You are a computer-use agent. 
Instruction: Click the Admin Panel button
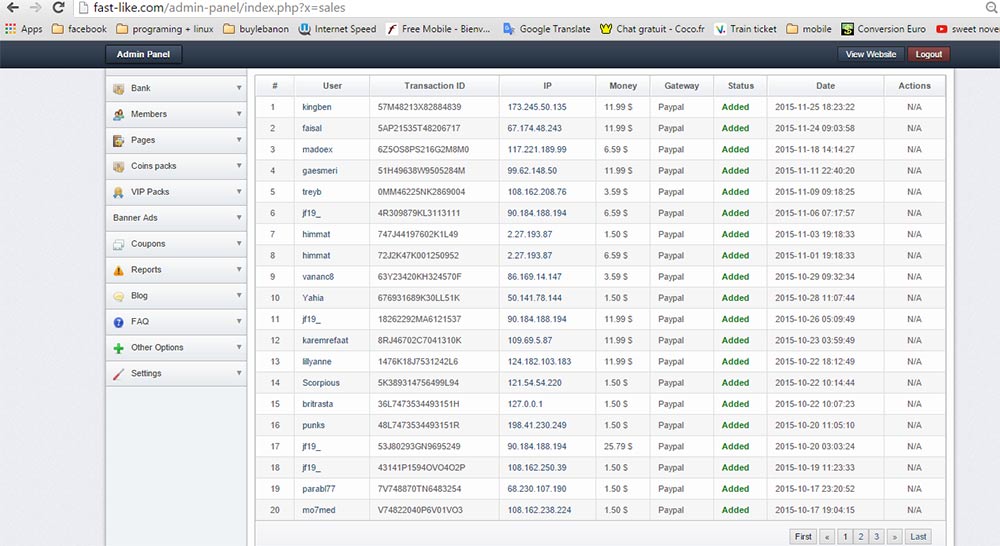click(143, 54)
